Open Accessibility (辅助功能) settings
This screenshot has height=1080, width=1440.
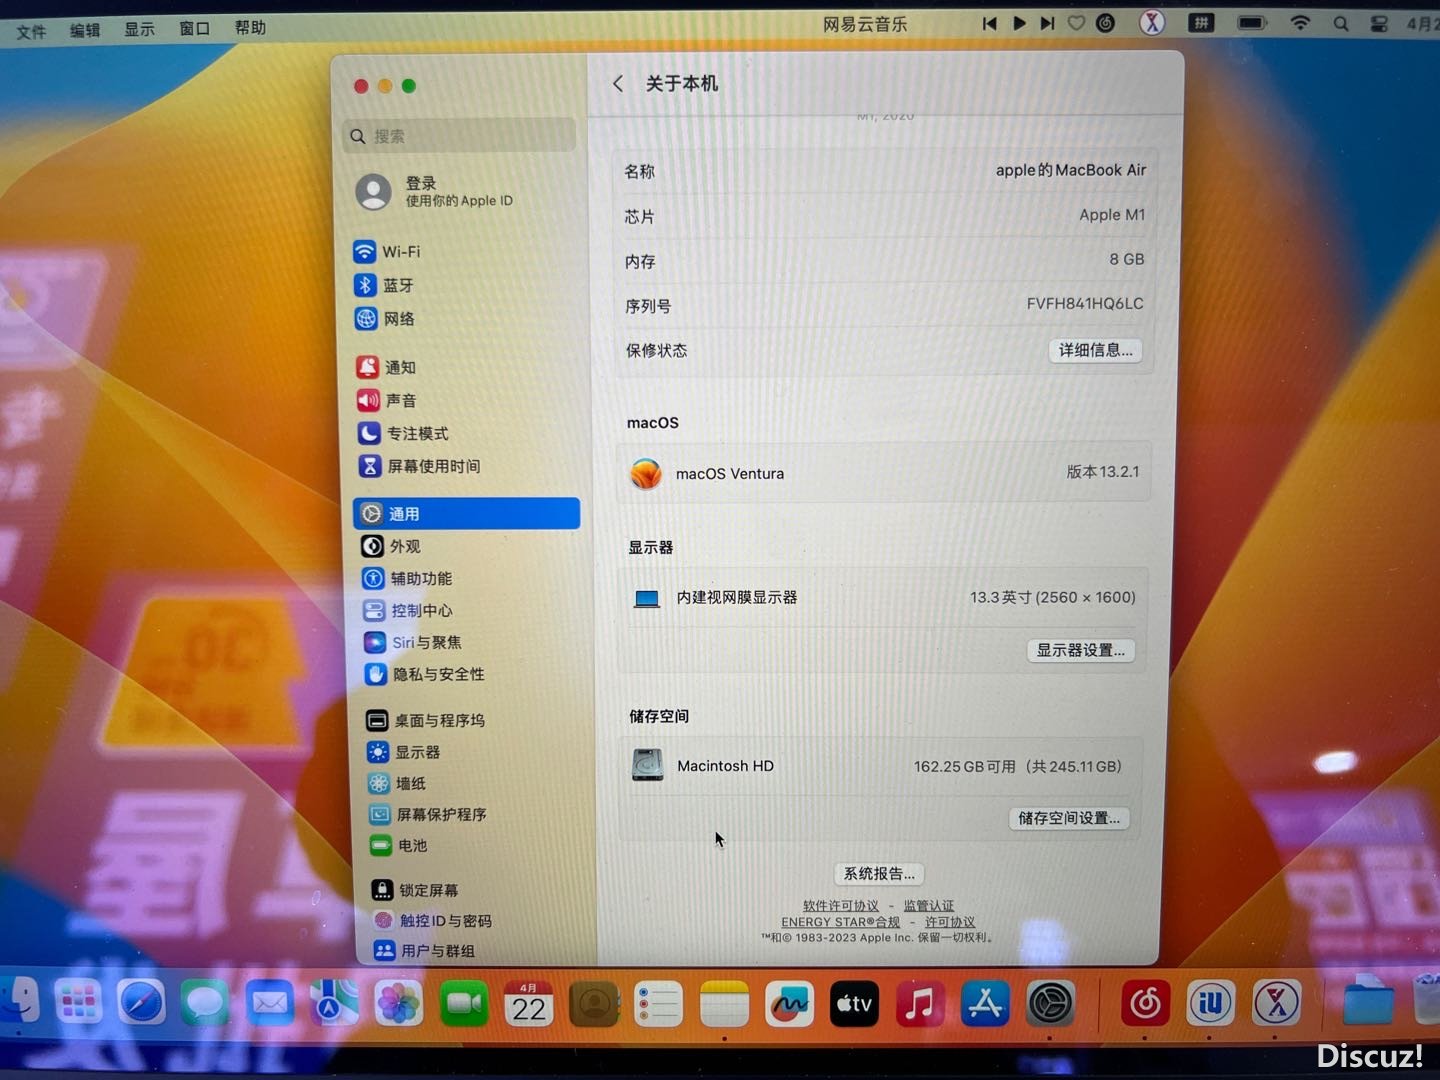(407, 578)
